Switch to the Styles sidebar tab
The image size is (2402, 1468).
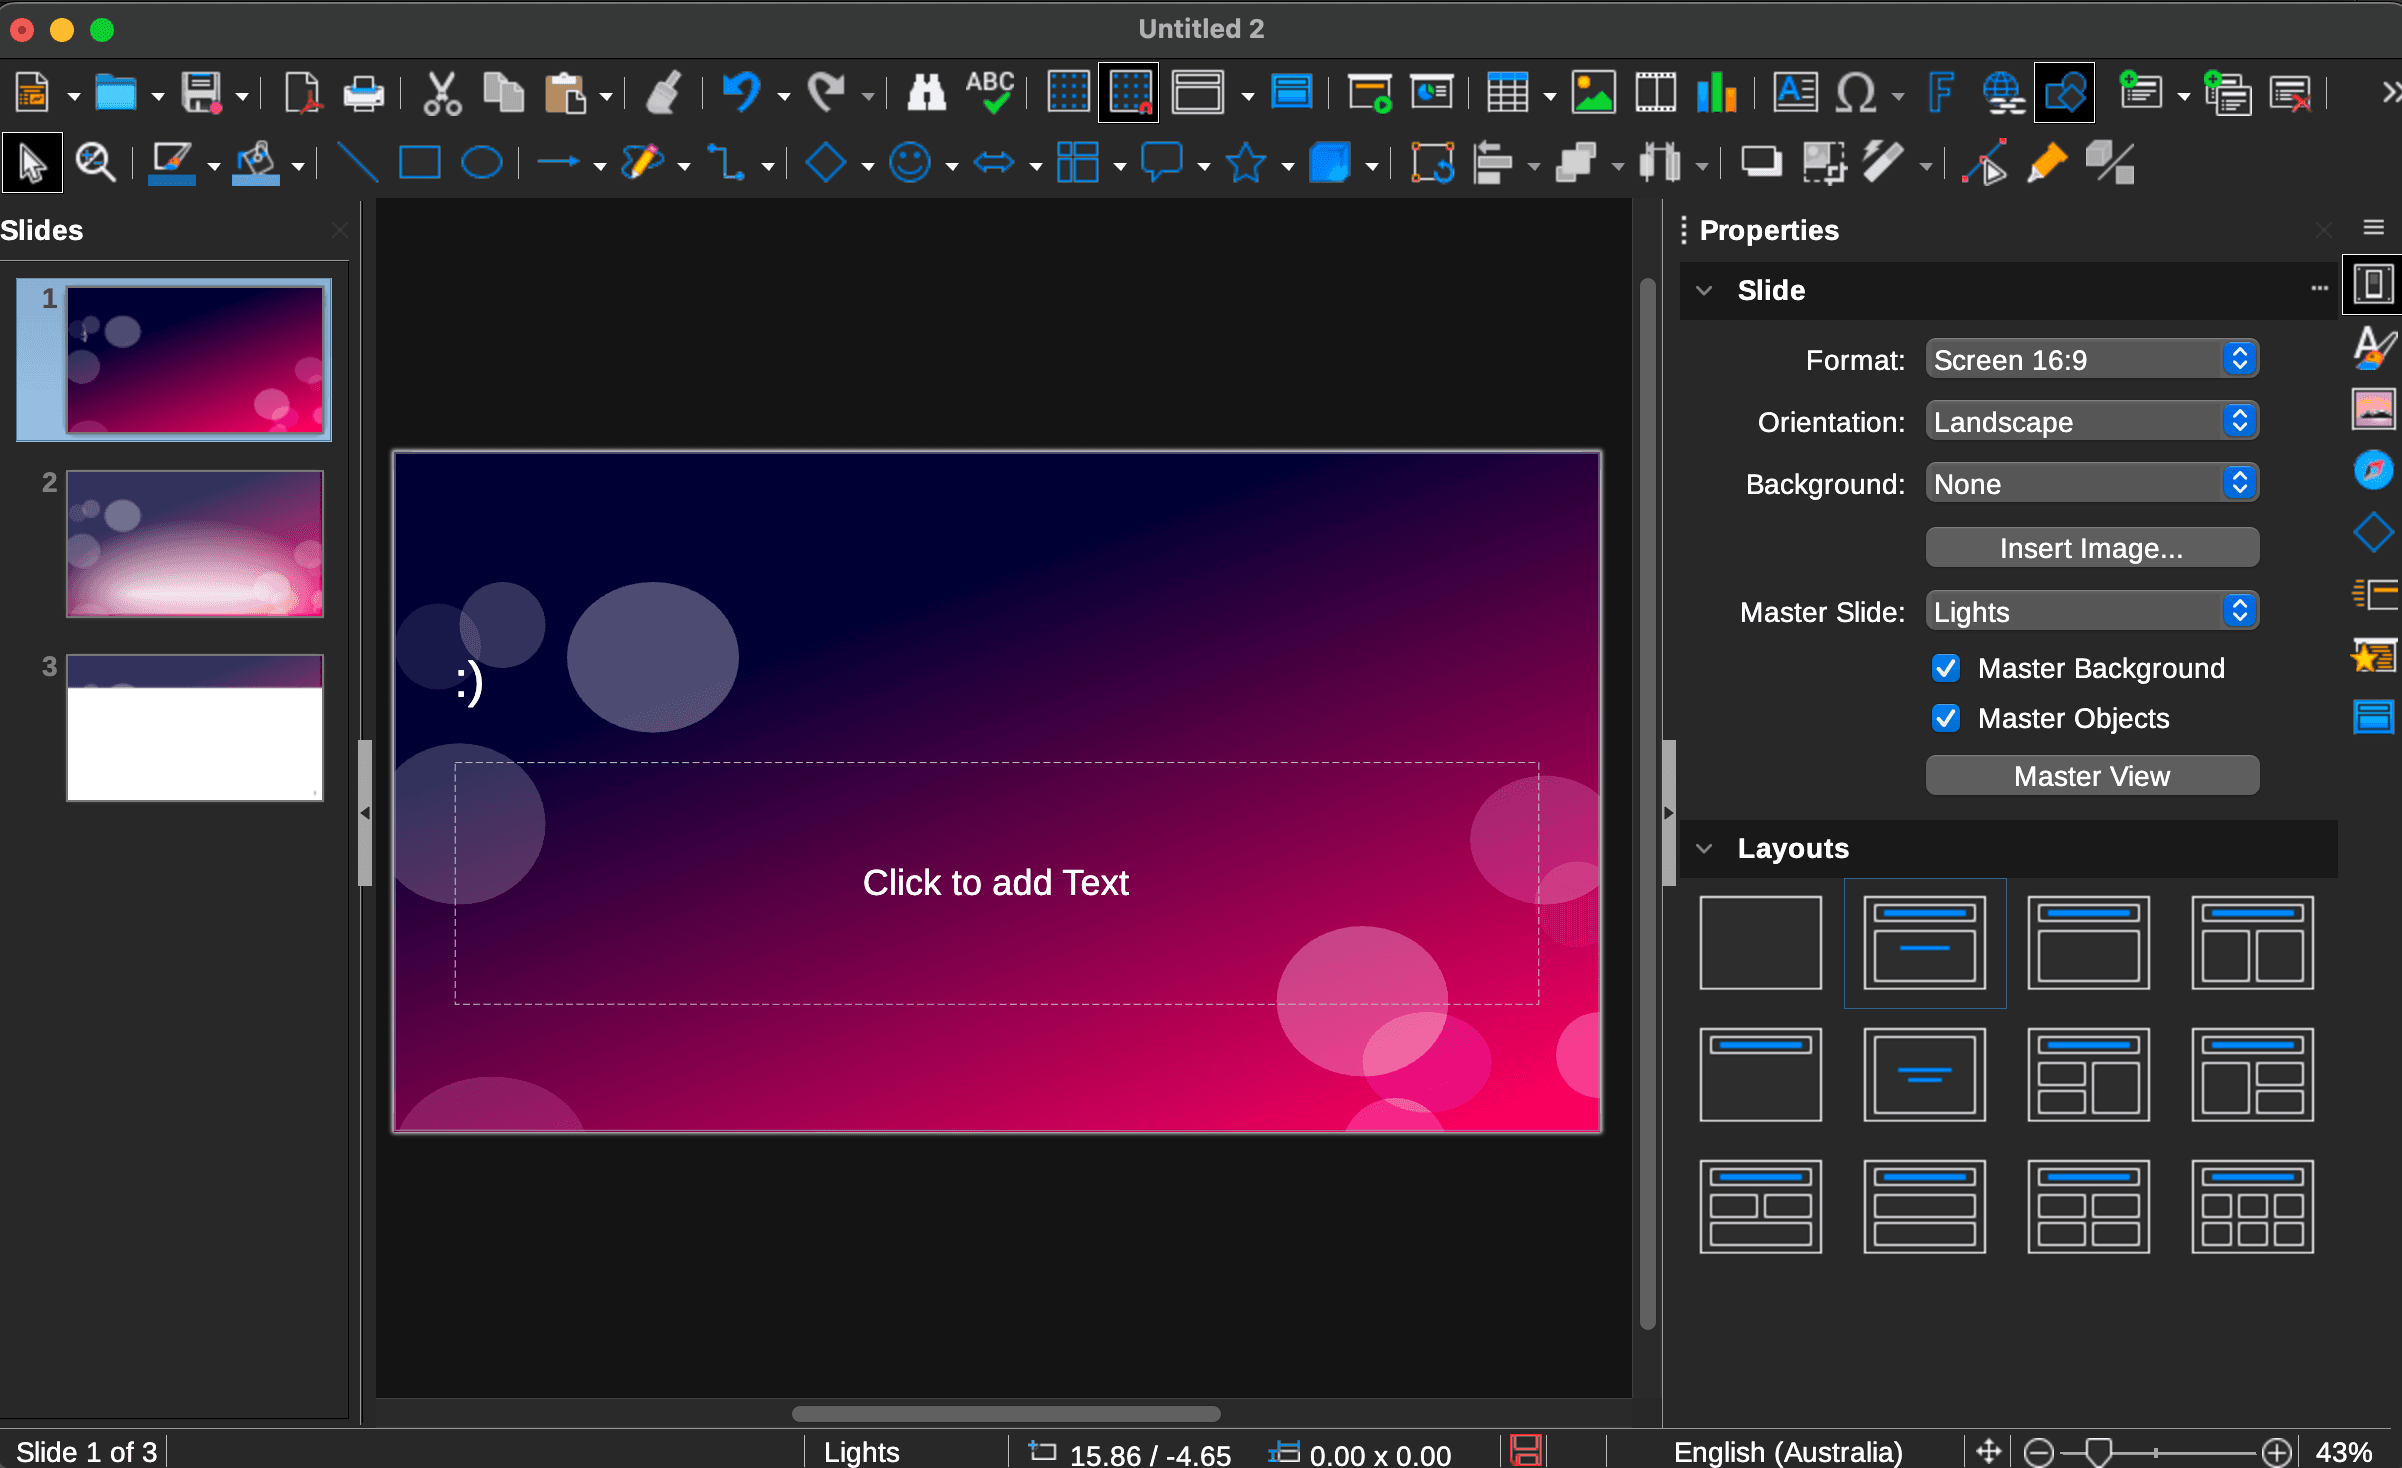click(2373, 347)
